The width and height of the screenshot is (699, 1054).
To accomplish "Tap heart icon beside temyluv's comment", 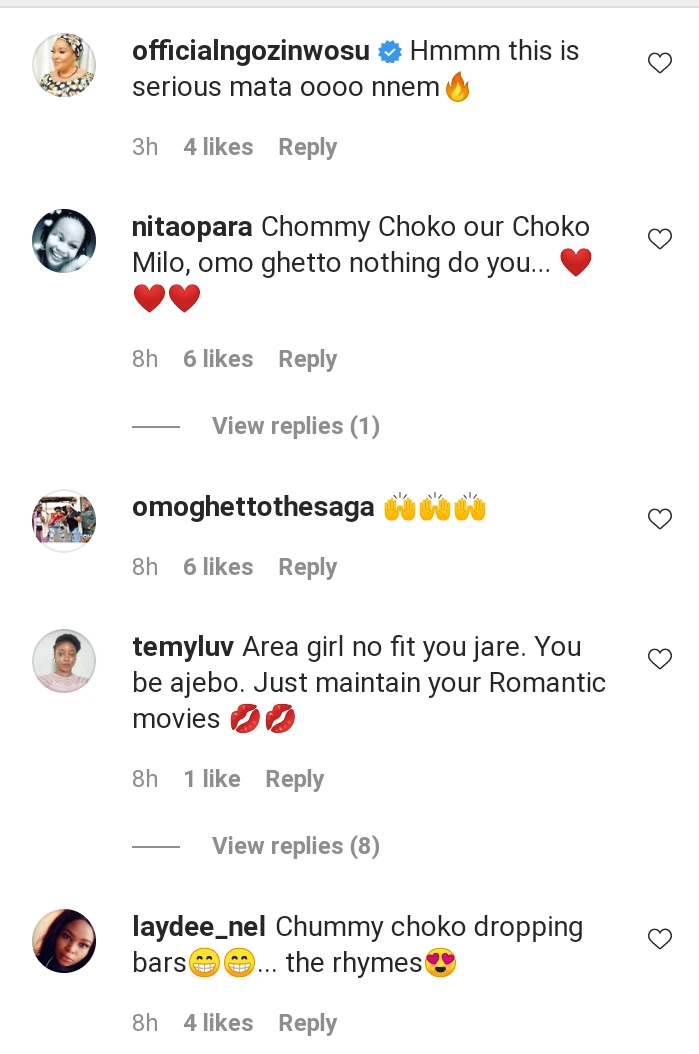I will [x=660, y=659].
